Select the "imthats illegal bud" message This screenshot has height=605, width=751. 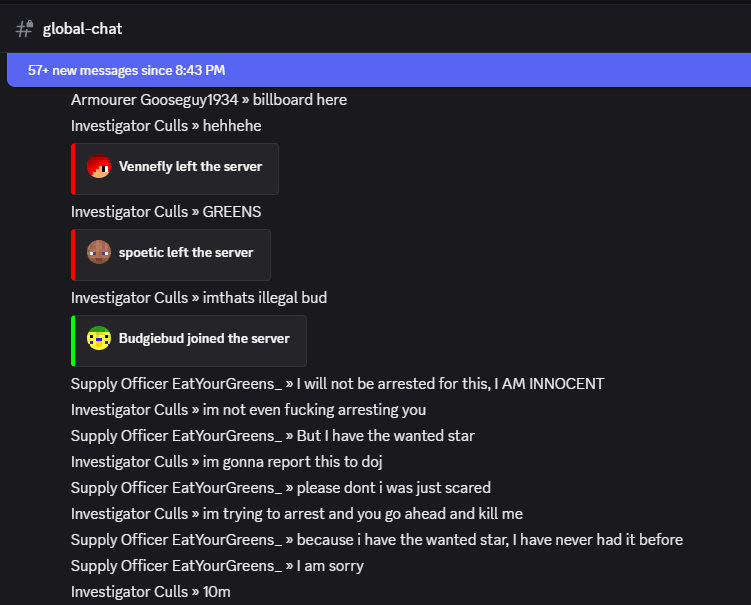point(199,298)
